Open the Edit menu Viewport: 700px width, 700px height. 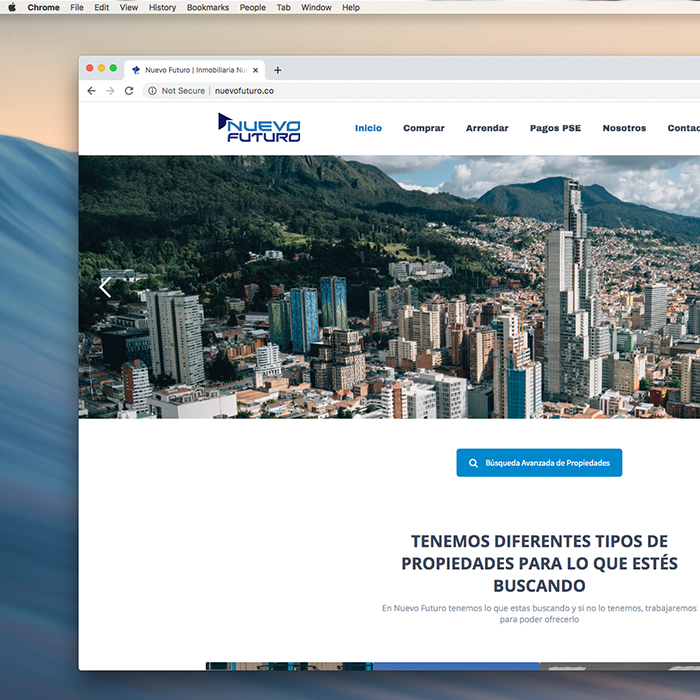(x=101, y=8)
